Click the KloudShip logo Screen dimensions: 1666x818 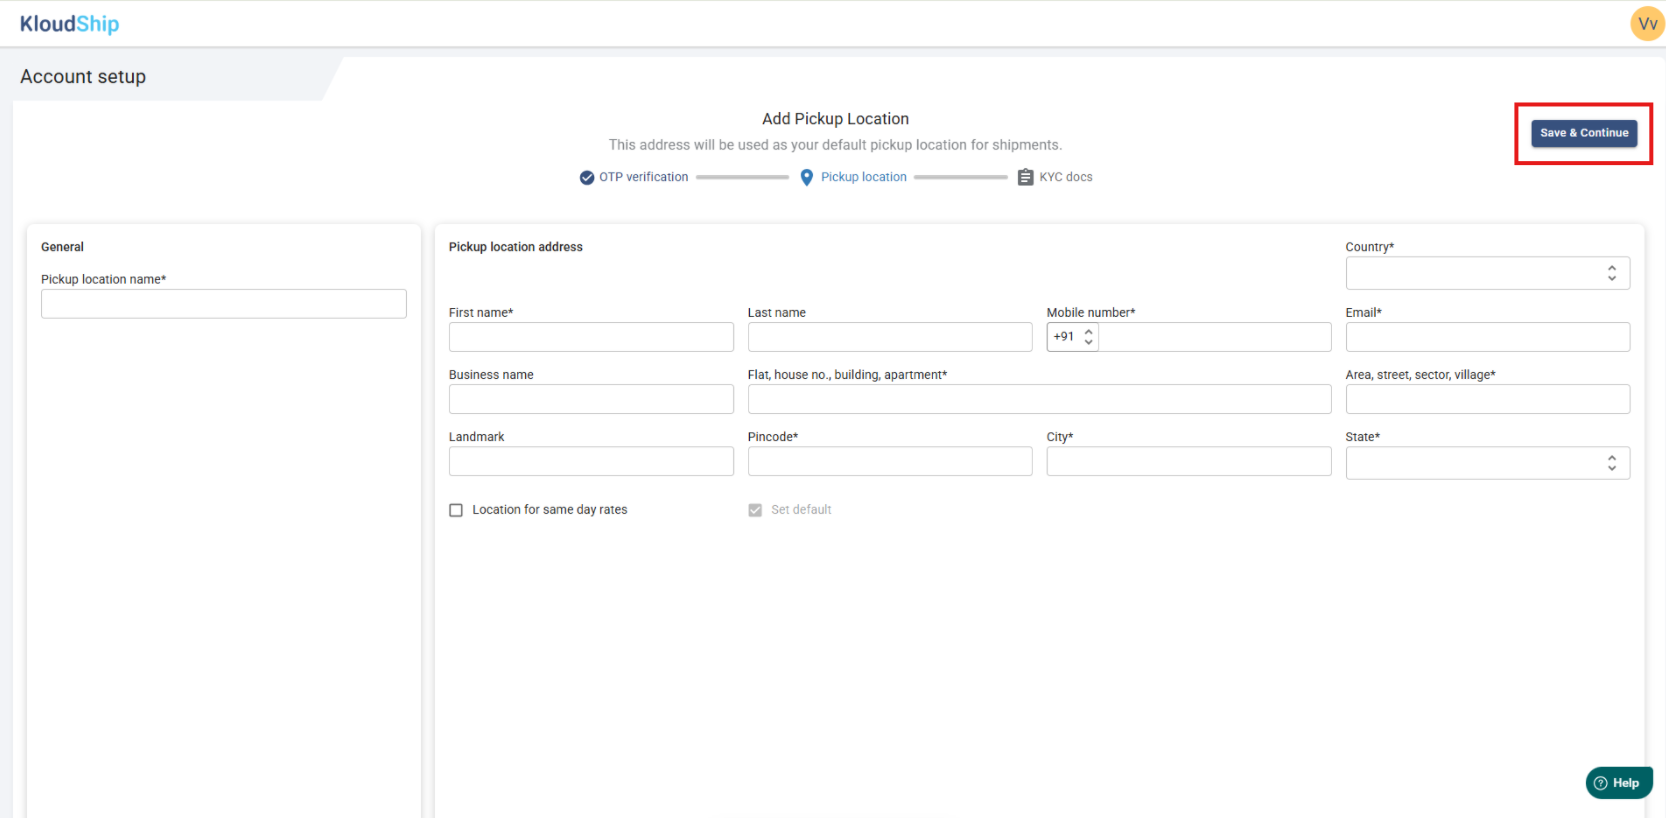(x=69, y=24)
